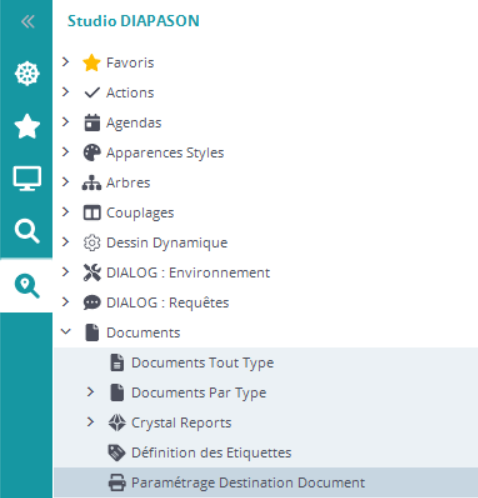Expand the Agendas node chevron
Image resolution: width=478 pixels, height=498 pixels.
point(66,122)
